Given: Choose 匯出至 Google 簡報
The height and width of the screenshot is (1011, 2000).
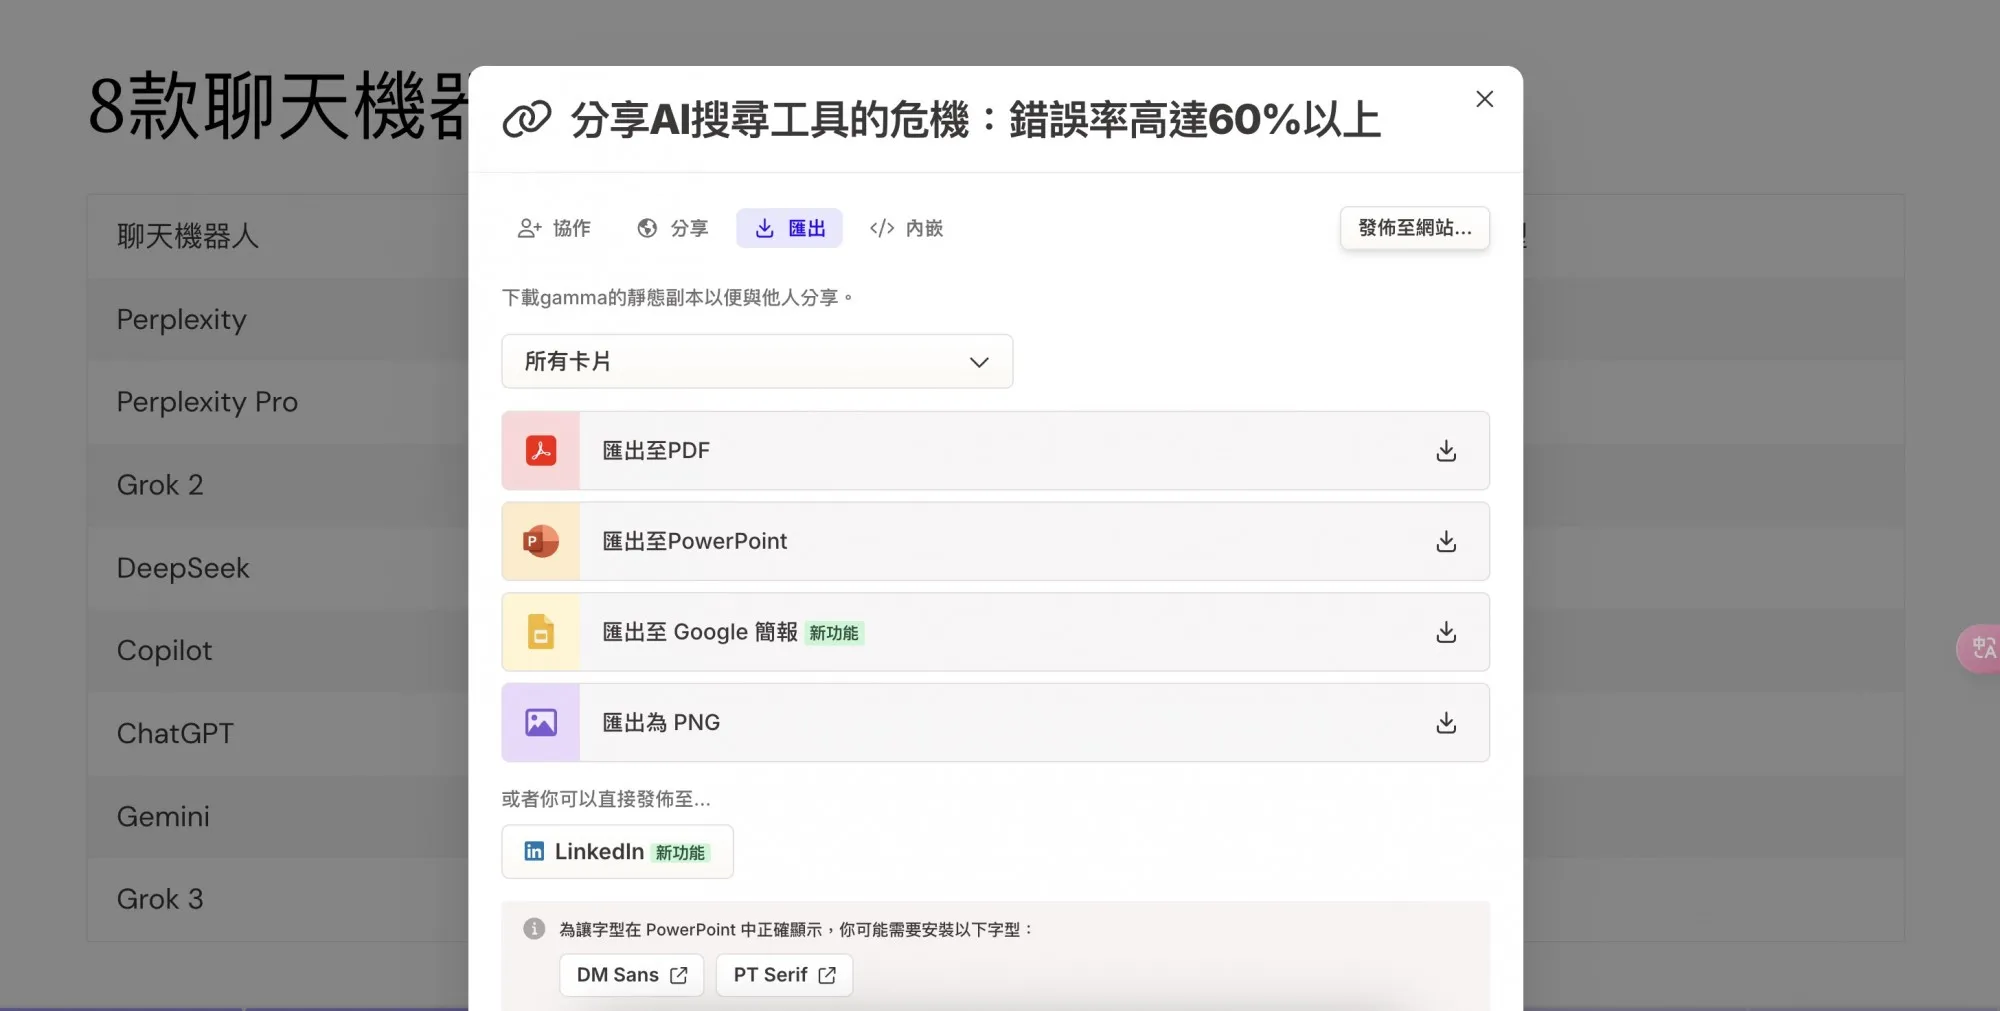Looking at the screenshot, I should [995, 632].
